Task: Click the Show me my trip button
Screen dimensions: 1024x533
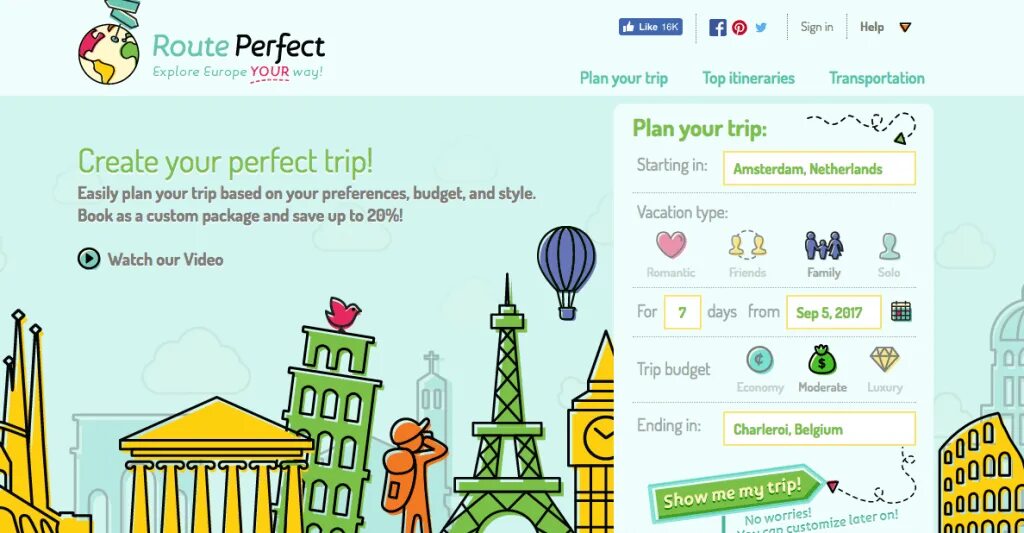Action: coord(733,494)
